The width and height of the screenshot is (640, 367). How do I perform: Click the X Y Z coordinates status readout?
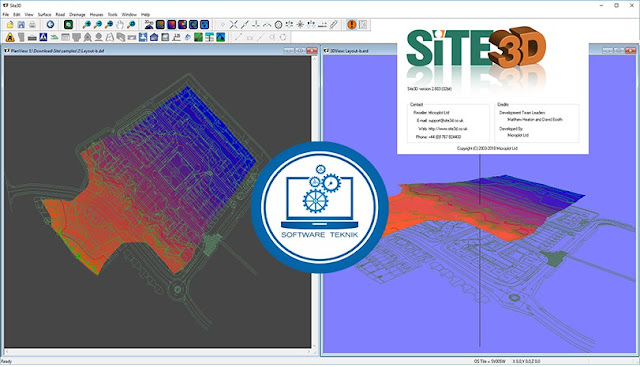coord(526,361)
